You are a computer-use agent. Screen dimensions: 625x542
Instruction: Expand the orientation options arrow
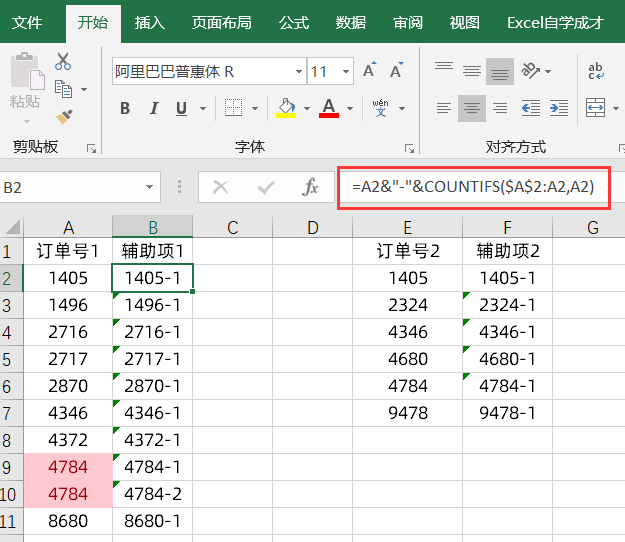click(x=548, y=71)
